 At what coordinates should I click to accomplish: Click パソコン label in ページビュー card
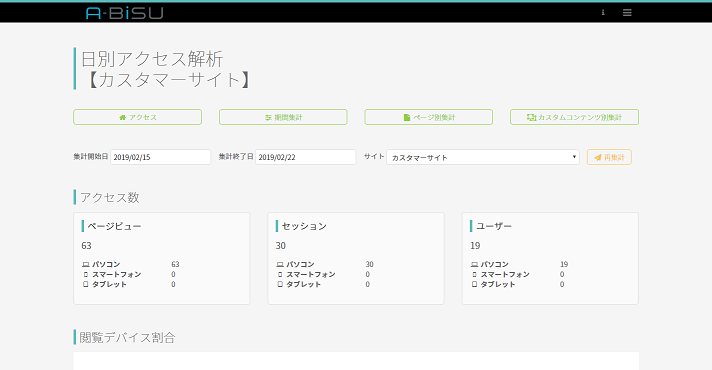106,264
